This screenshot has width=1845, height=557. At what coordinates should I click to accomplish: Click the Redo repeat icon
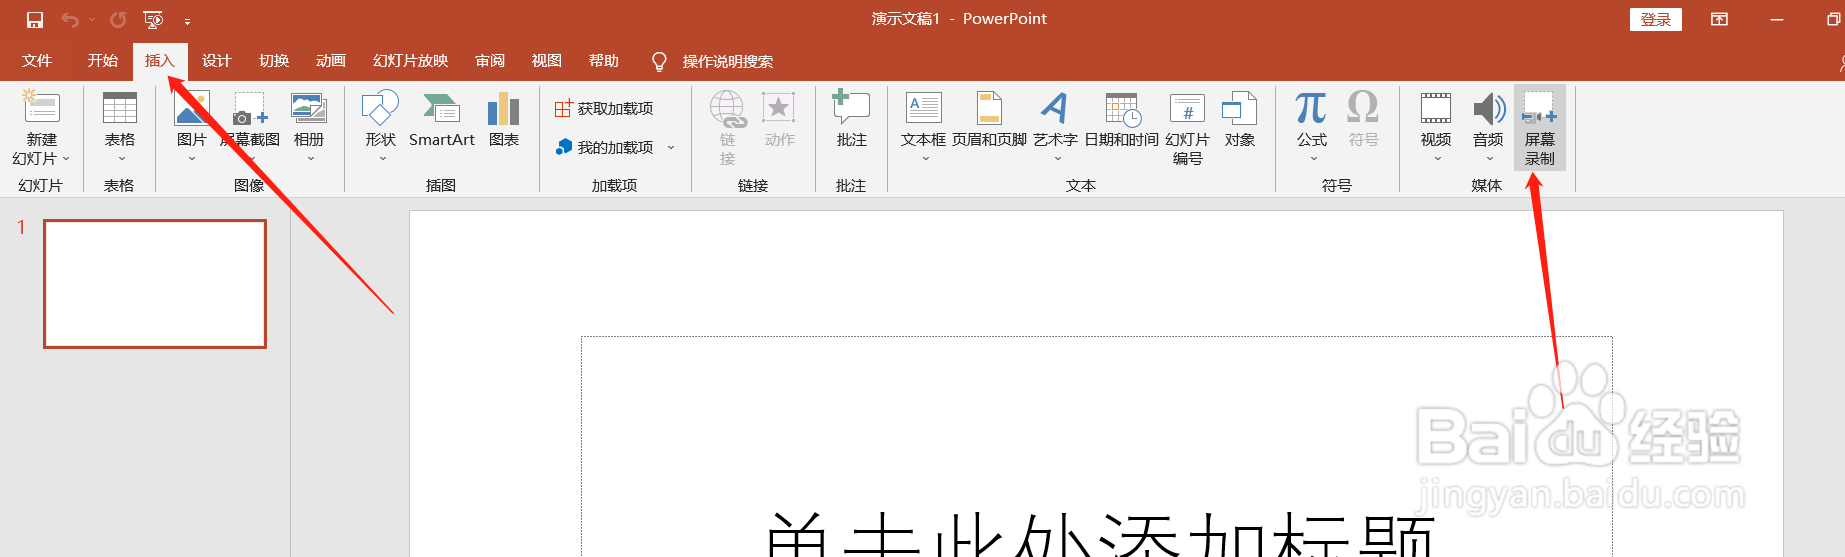(x=118, y=20)
